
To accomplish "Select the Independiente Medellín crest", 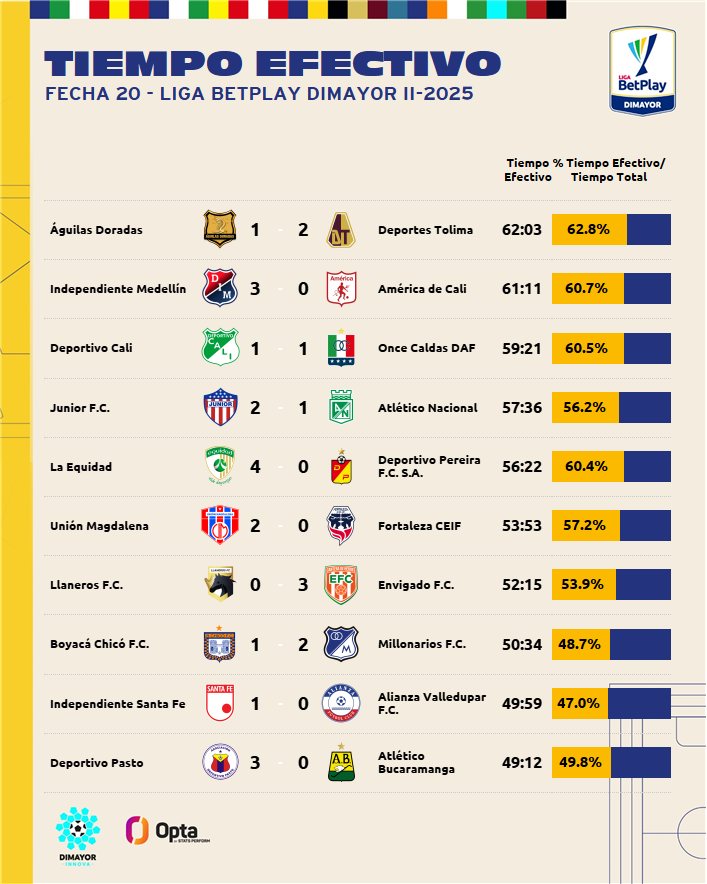I will pyautogui.click(x=218, y=288).
